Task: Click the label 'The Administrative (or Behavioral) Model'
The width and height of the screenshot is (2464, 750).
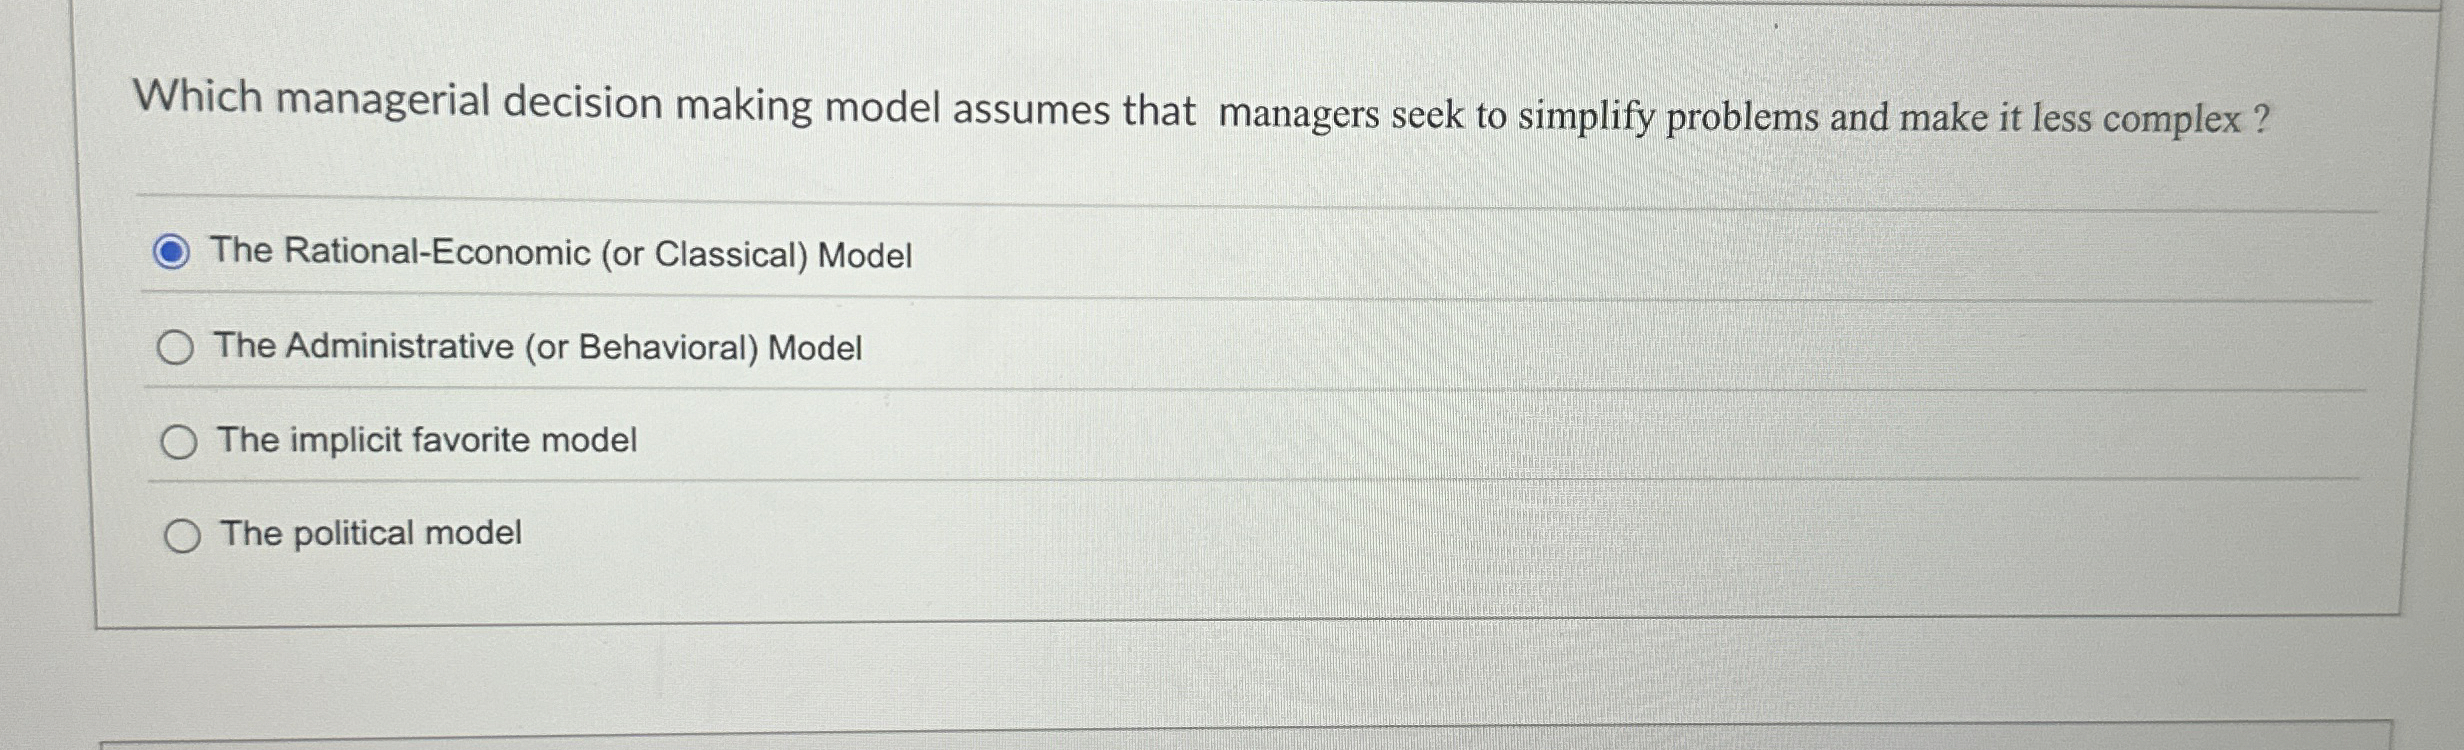Action: point(538,347)
